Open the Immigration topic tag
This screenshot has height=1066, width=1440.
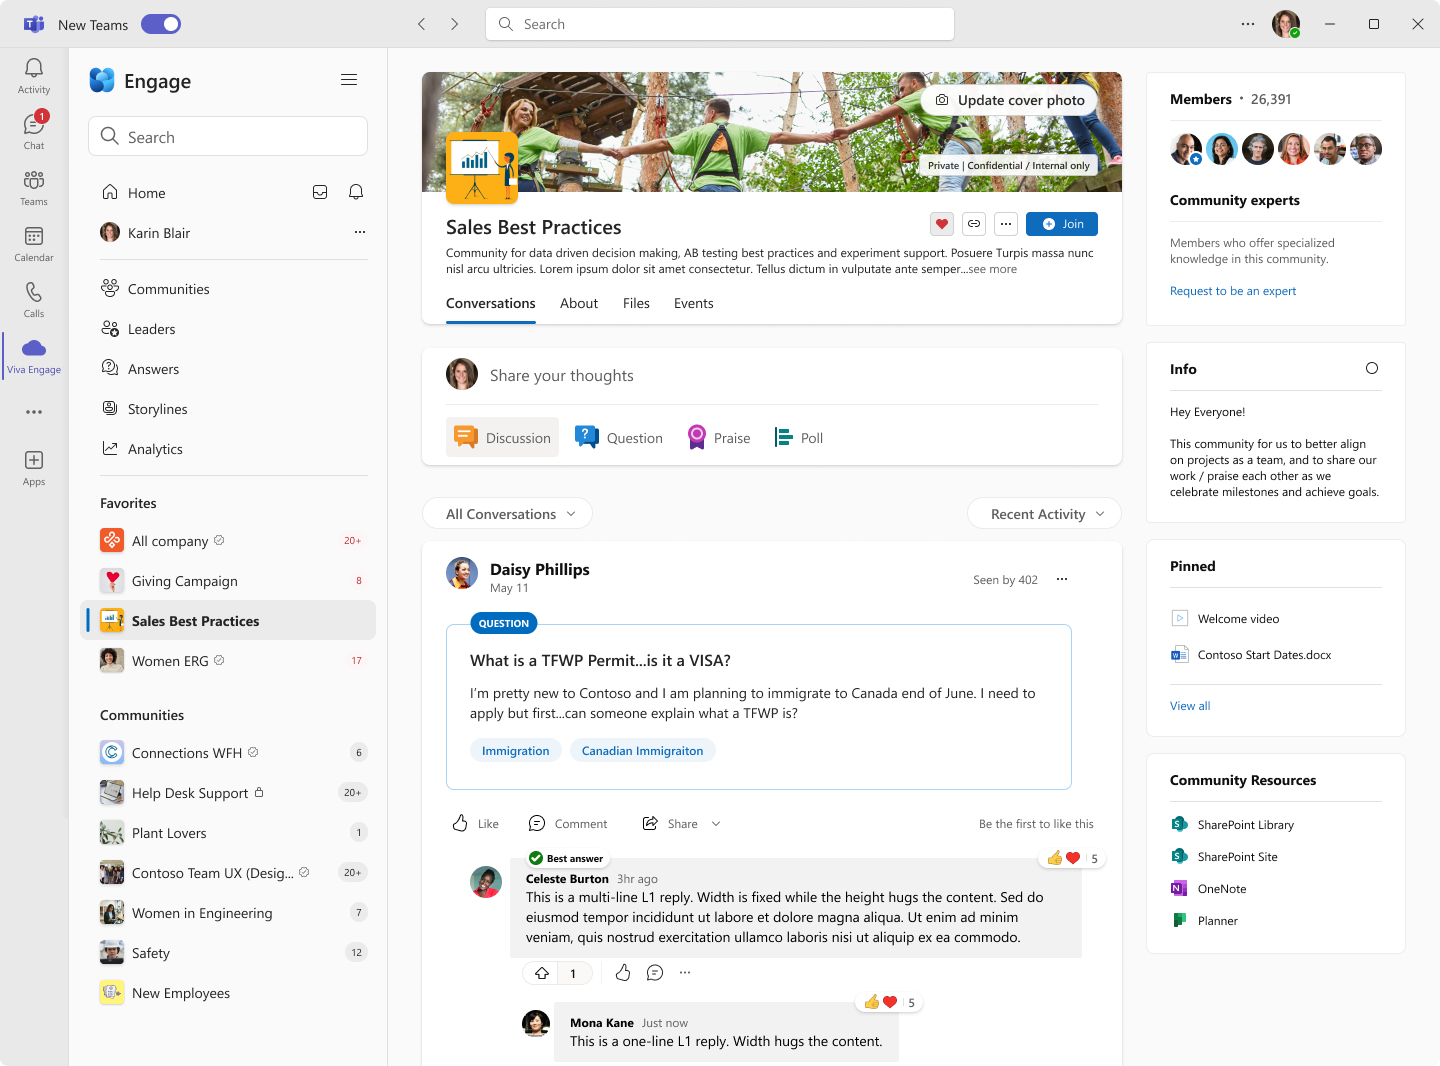coord(515,751)
